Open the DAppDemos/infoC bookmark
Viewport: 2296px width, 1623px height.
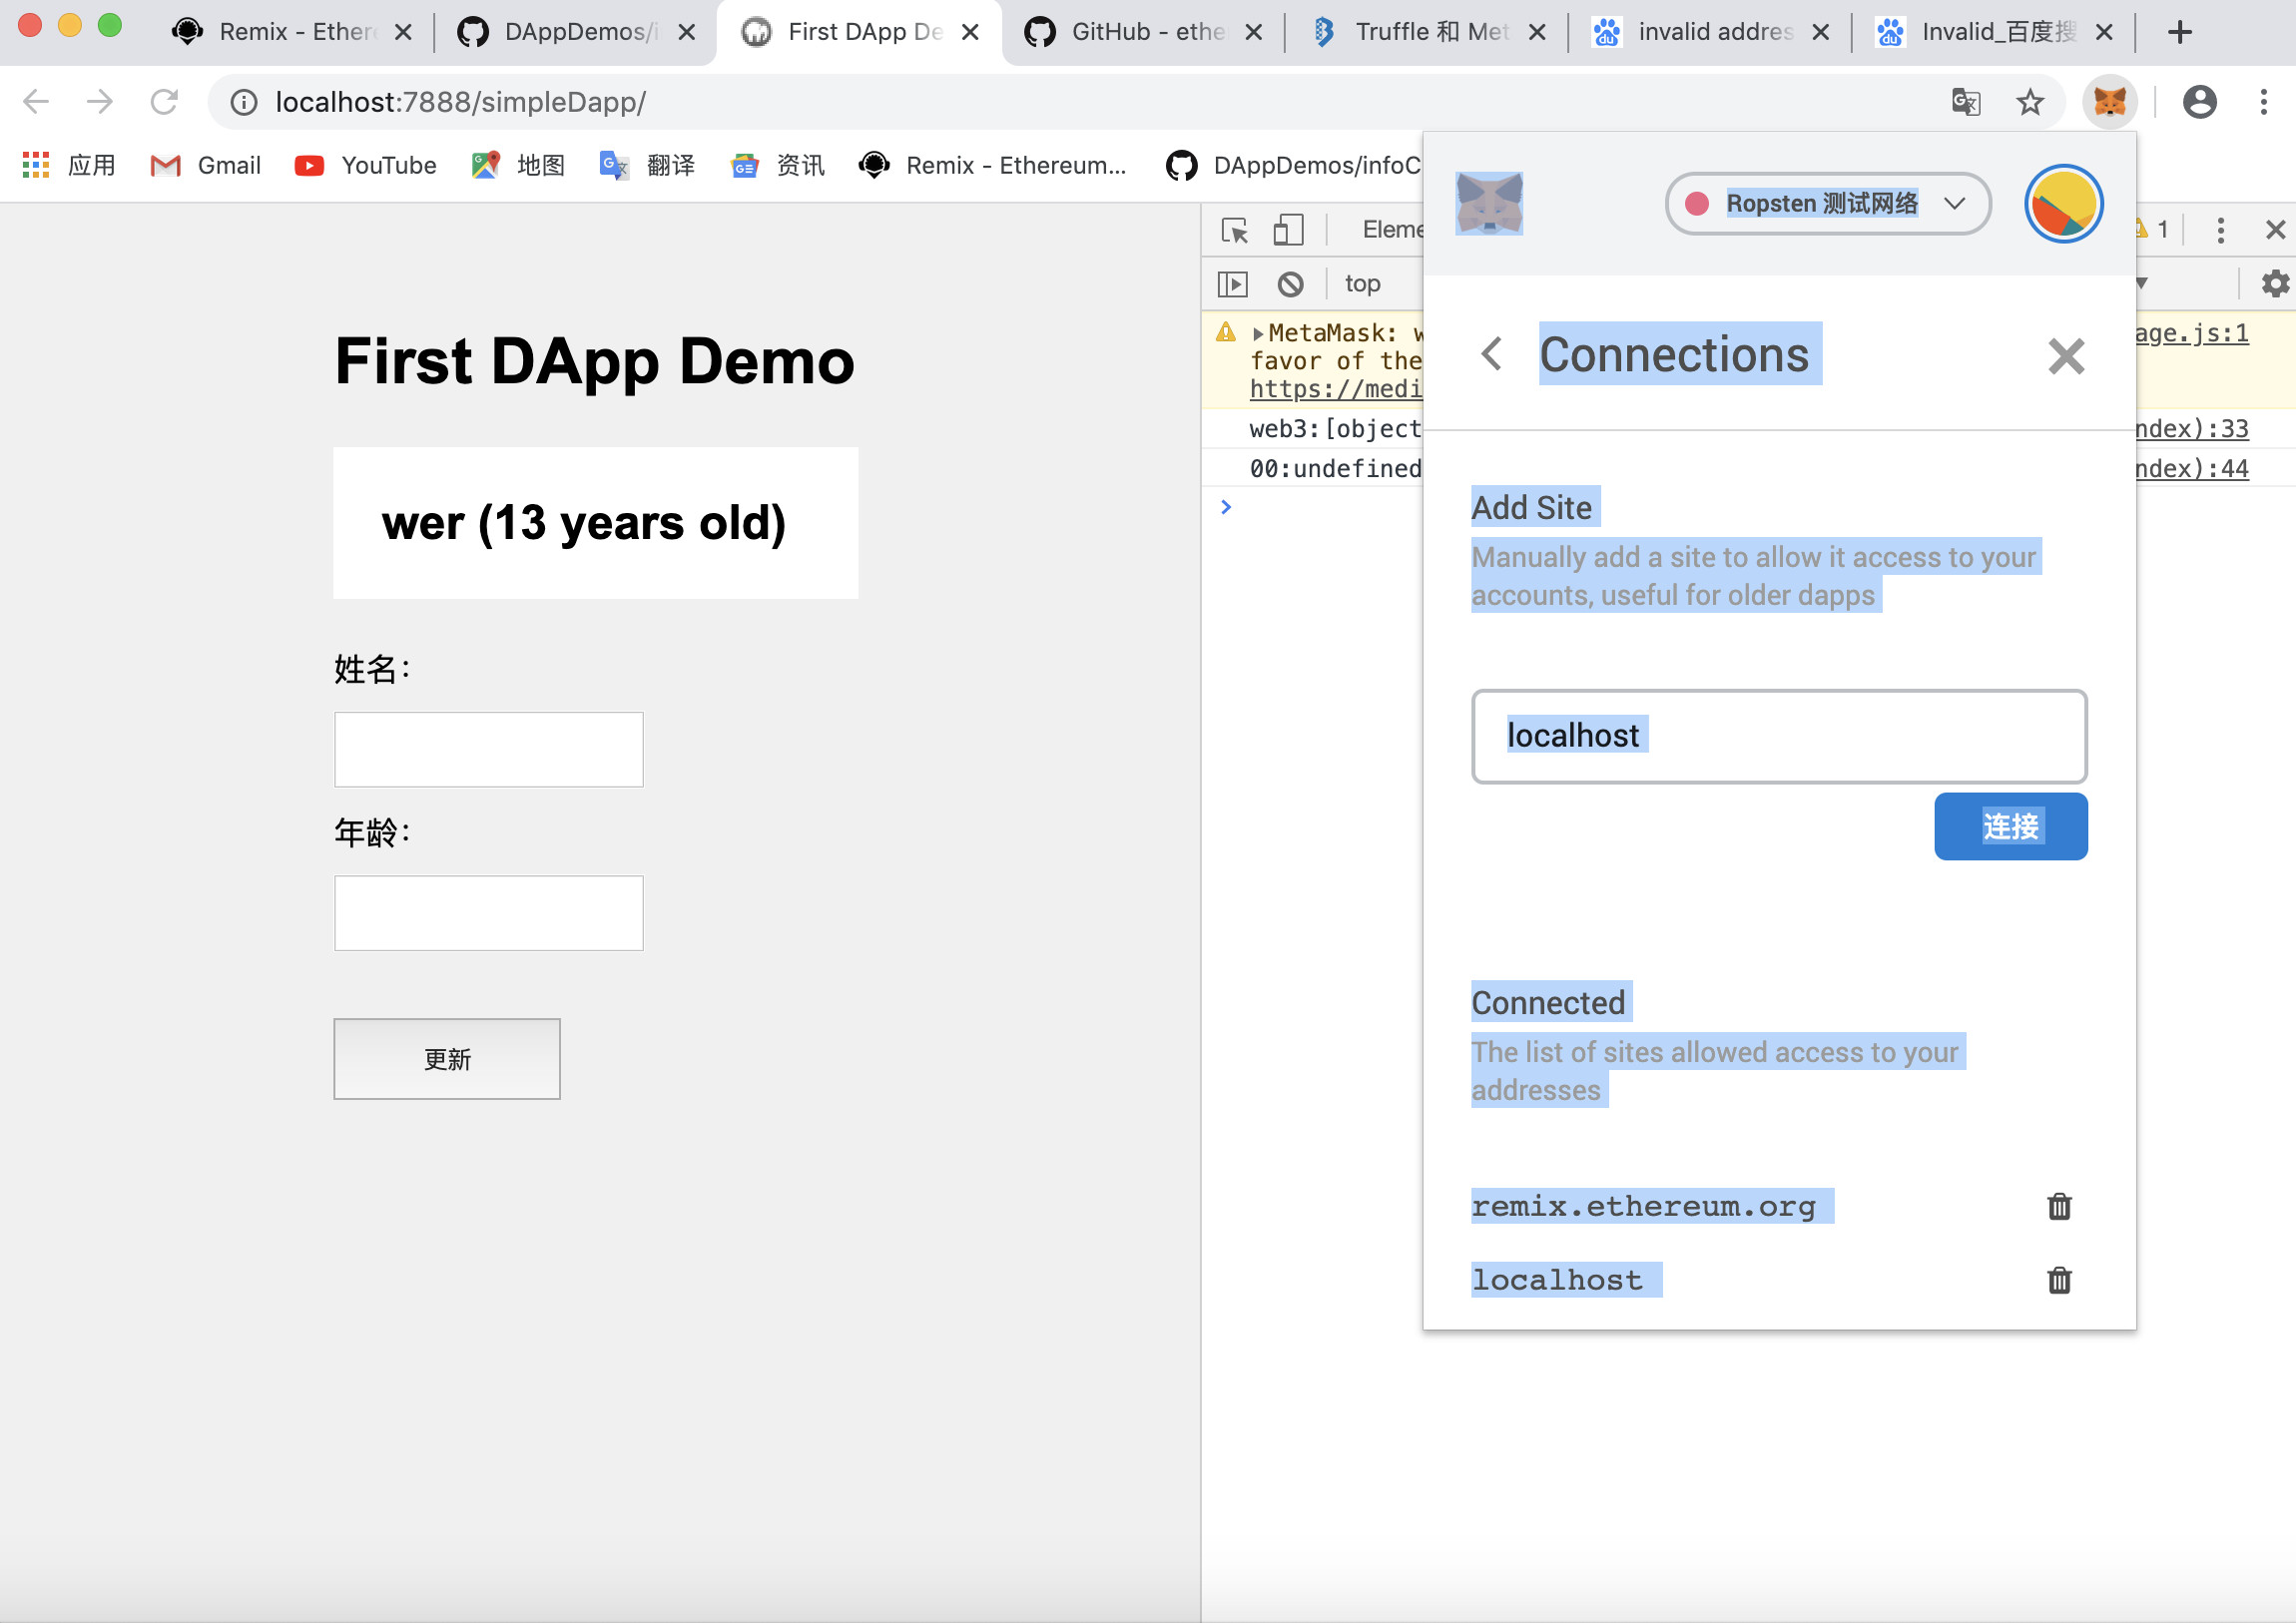click(x=1293, y=165)
